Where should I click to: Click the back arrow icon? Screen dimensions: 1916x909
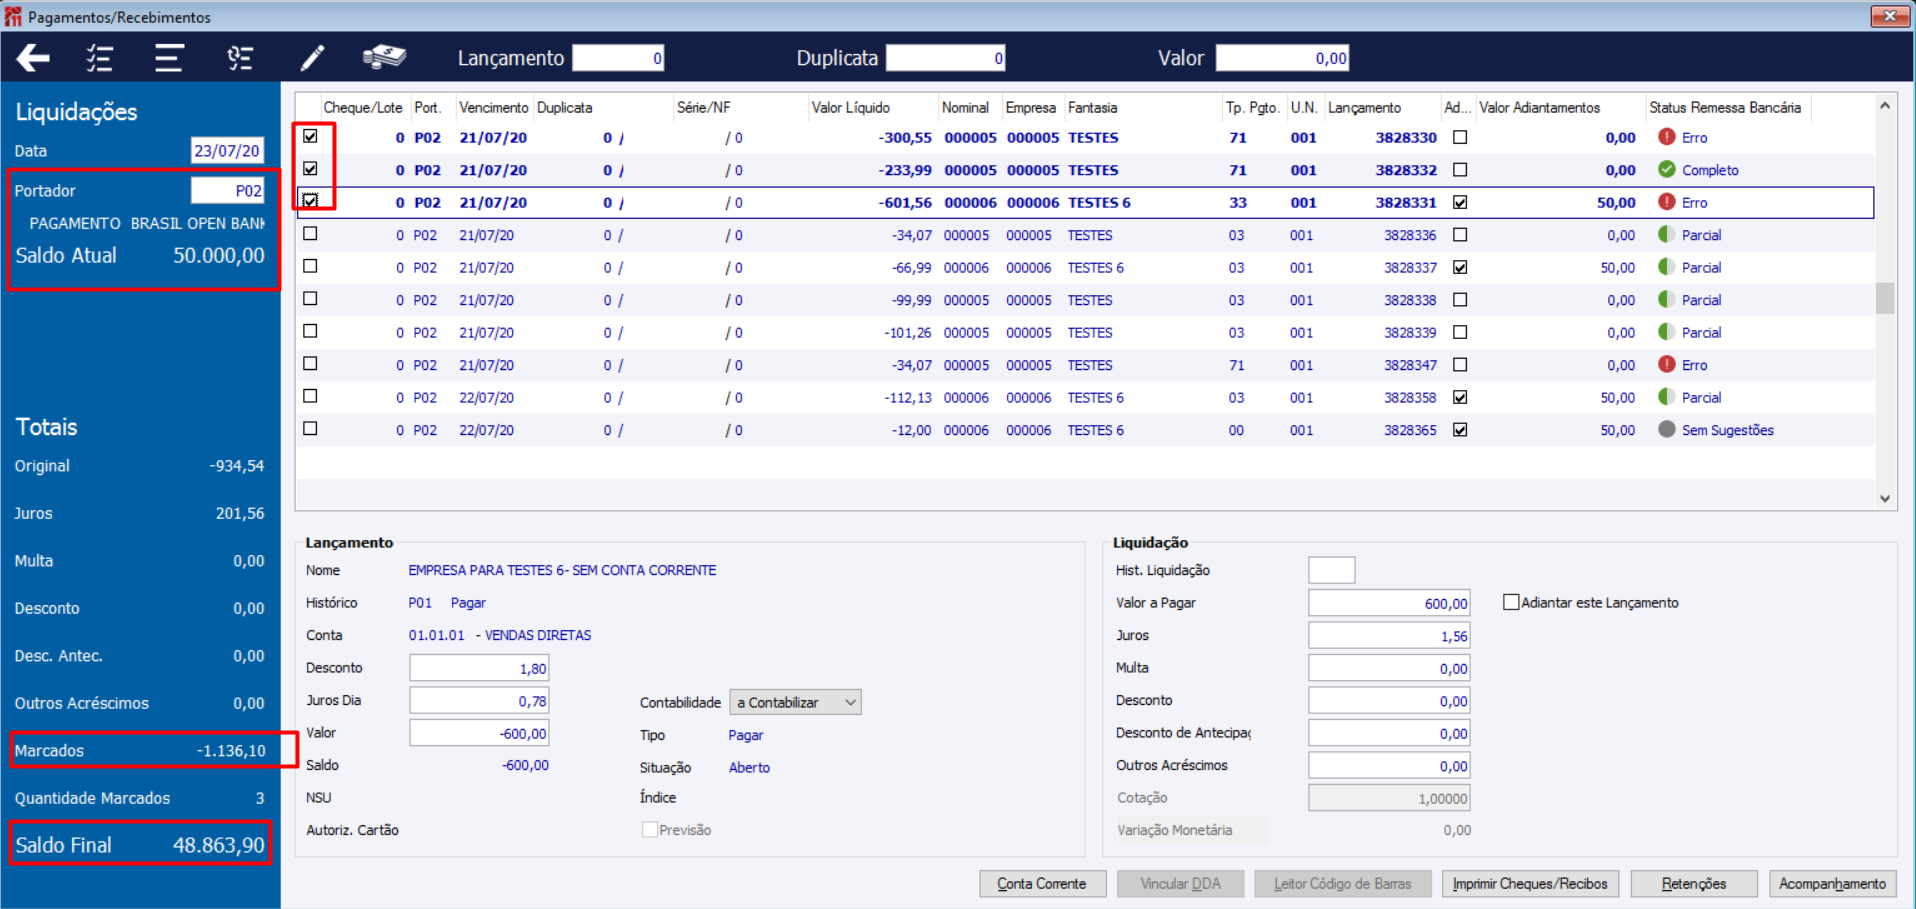click(x=33, y=58)
